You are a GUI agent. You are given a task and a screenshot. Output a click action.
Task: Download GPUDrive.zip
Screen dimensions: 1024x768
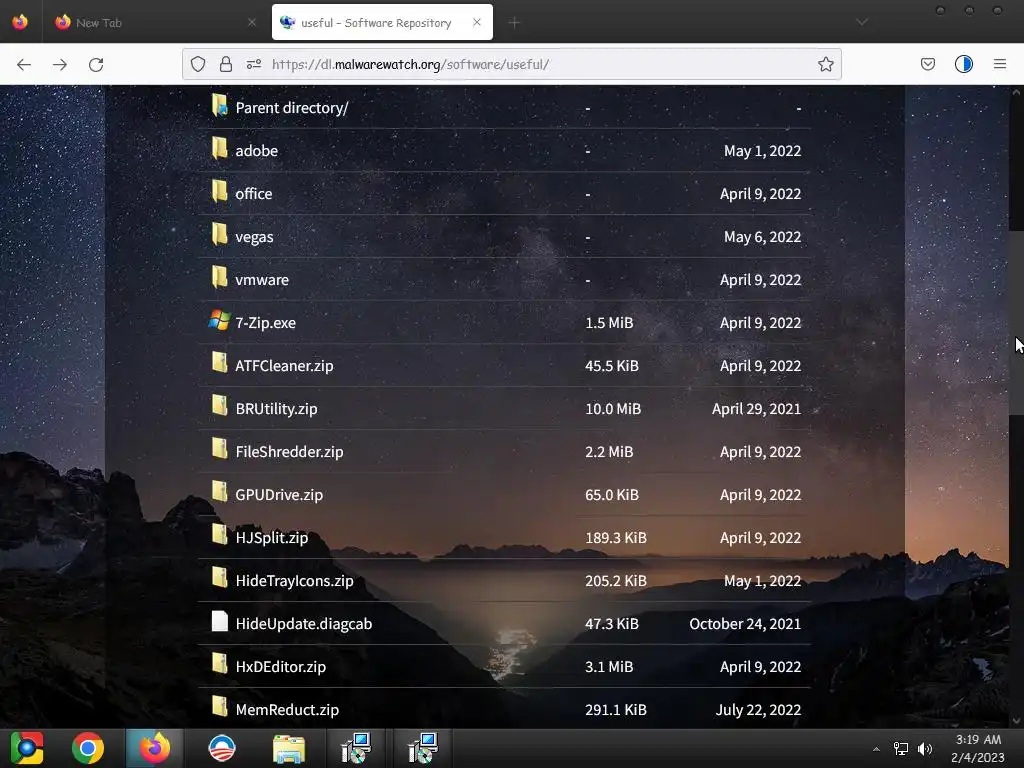point(279,495)
